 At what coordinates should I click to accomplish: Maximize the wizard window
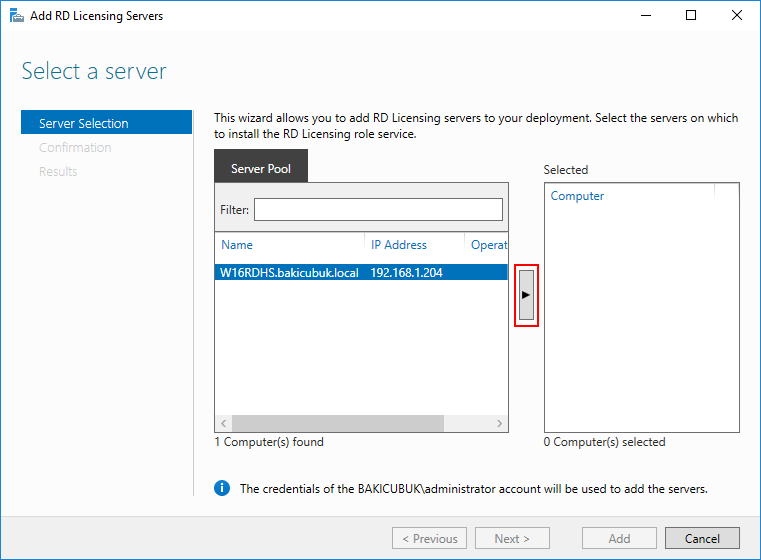[x=691, y=16]
